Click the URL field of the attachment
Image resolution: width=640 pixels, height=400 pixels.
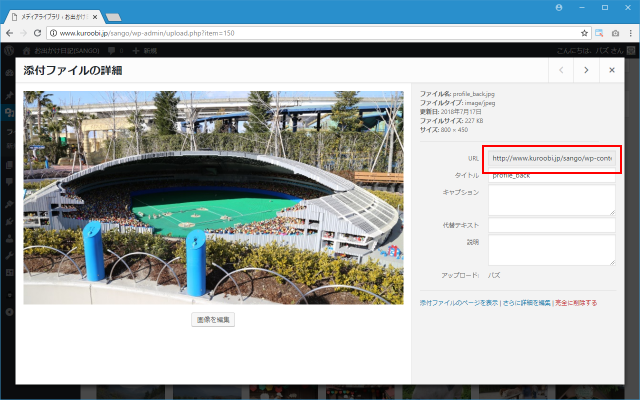tap(552, 158)
